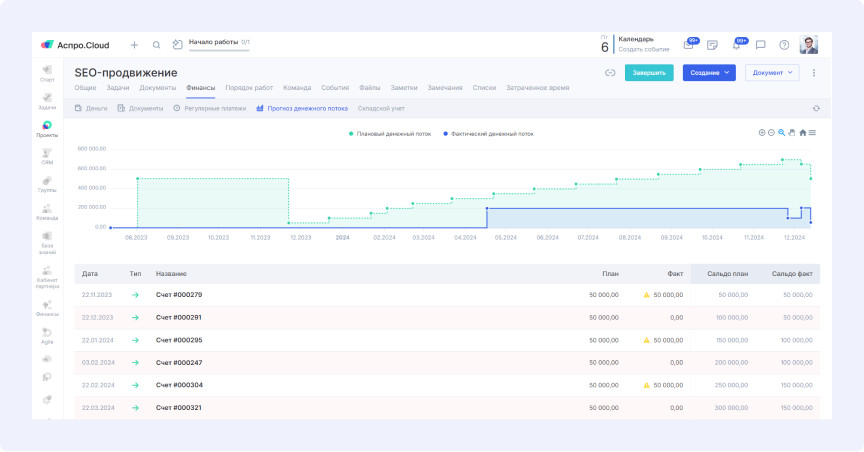Click chart zoom-in icon
The height and width of the screenshot is (452, 864).
point(762,132)
